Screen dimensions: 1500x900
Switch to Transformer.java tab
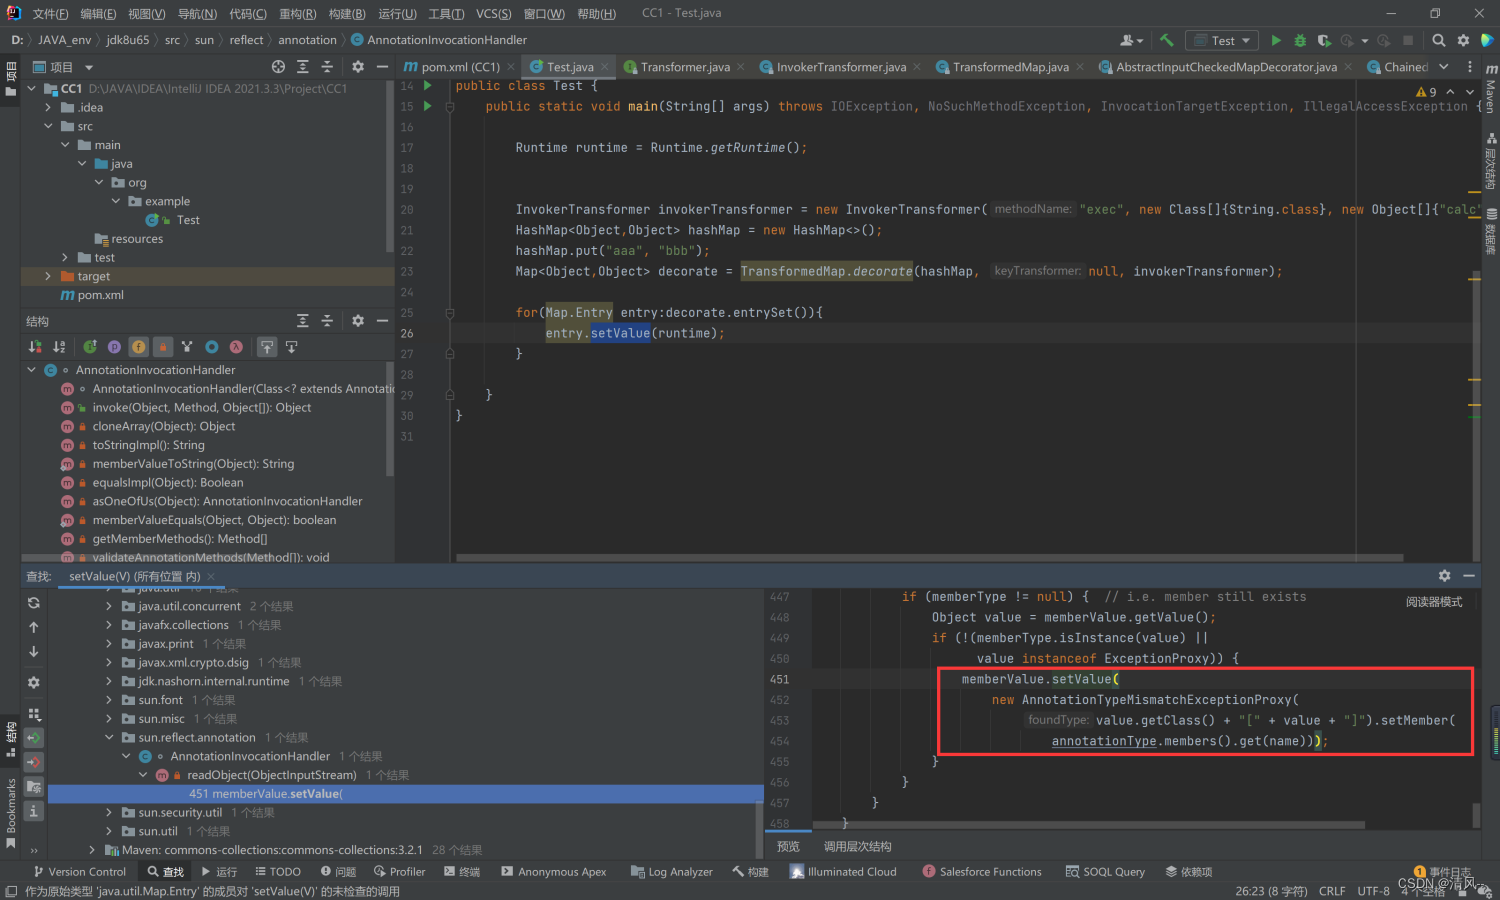tap(685, 67)
